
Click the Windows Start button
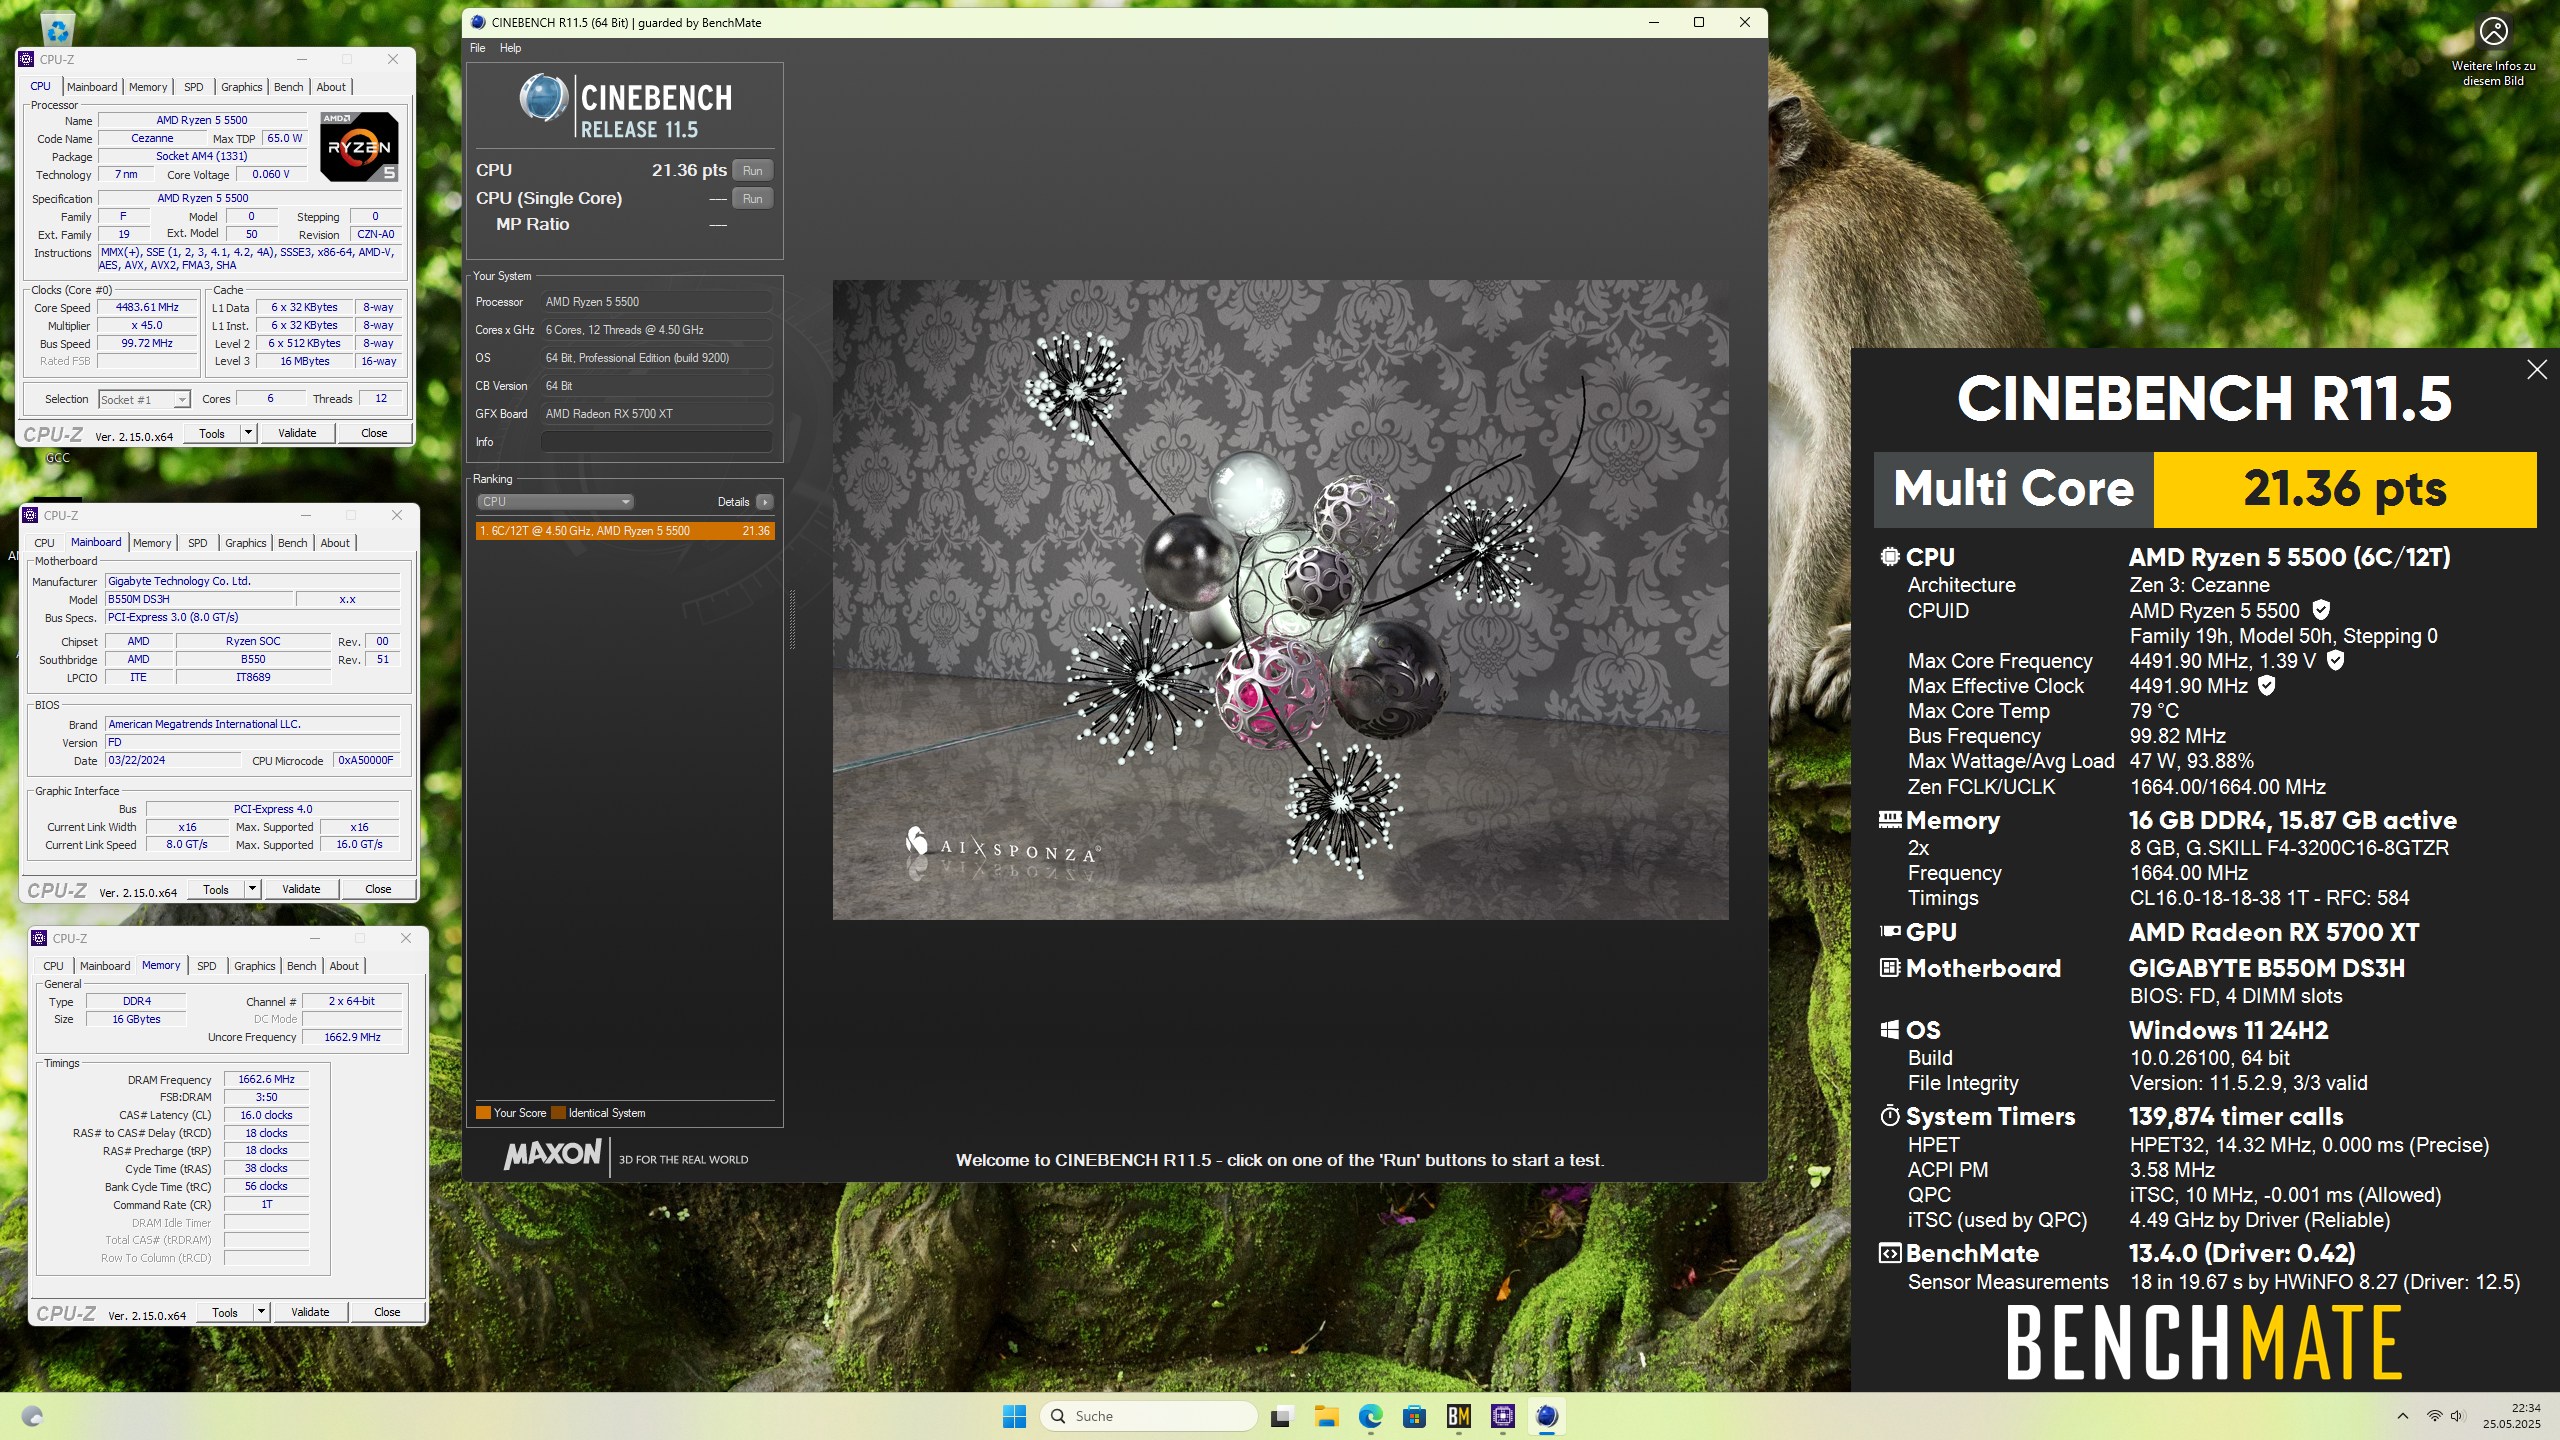(1014, 1416)
